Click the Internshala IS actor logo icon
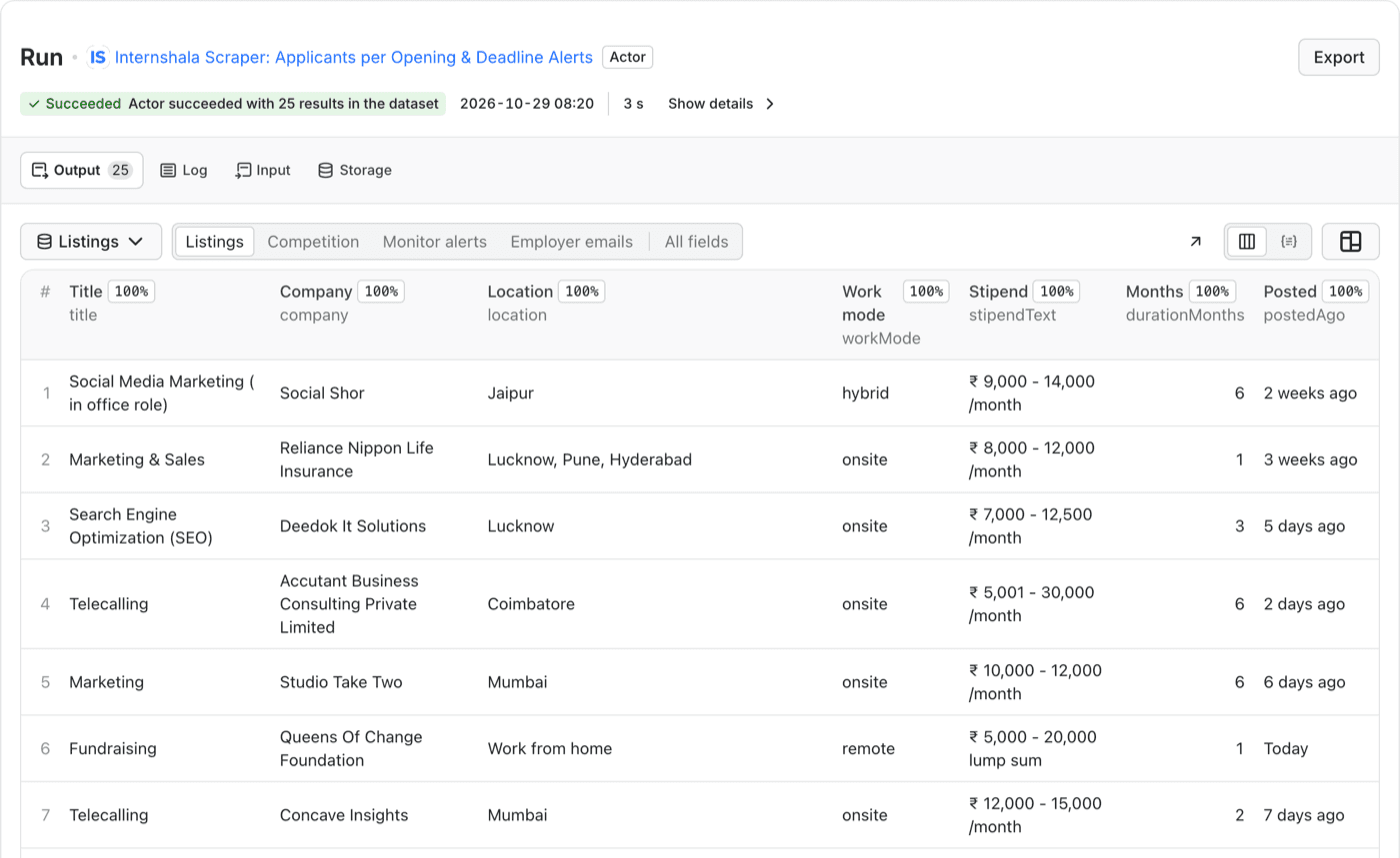1400x858 pixels. point(98,57)
